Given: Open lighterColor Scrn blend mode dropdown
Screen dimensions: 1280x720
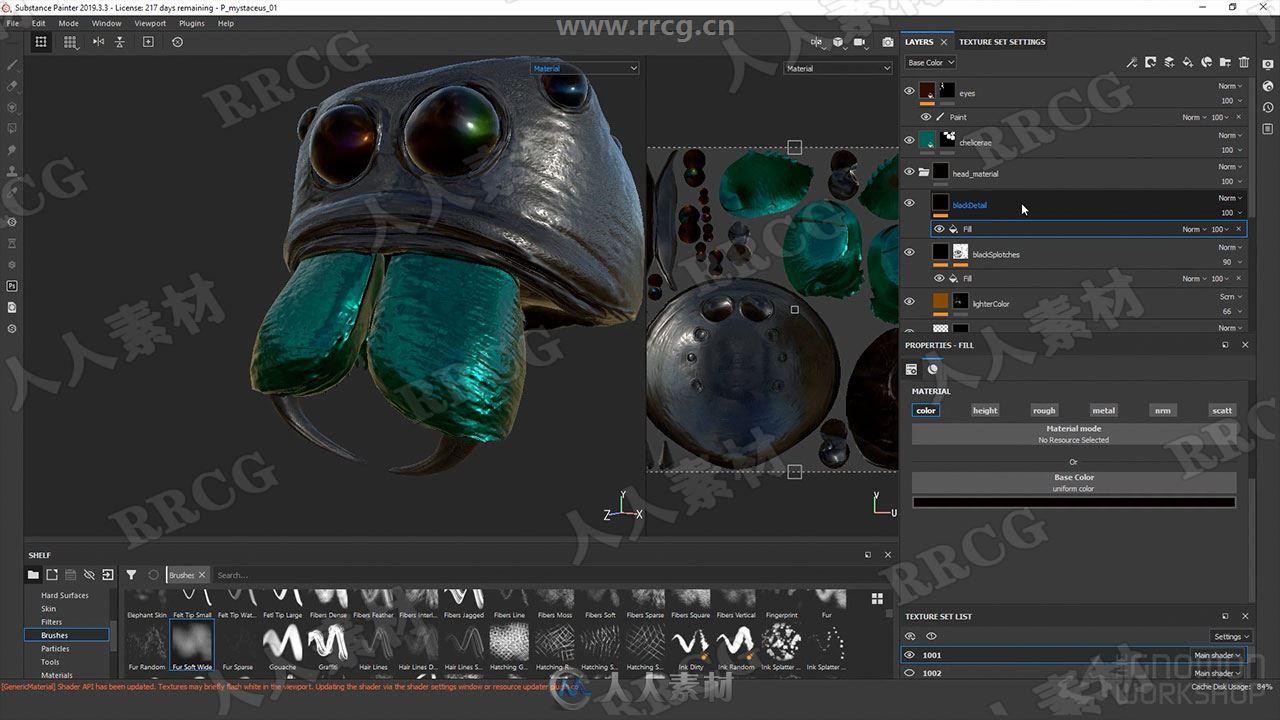Looking at the screenshot, I should [x=1231, y=296].
